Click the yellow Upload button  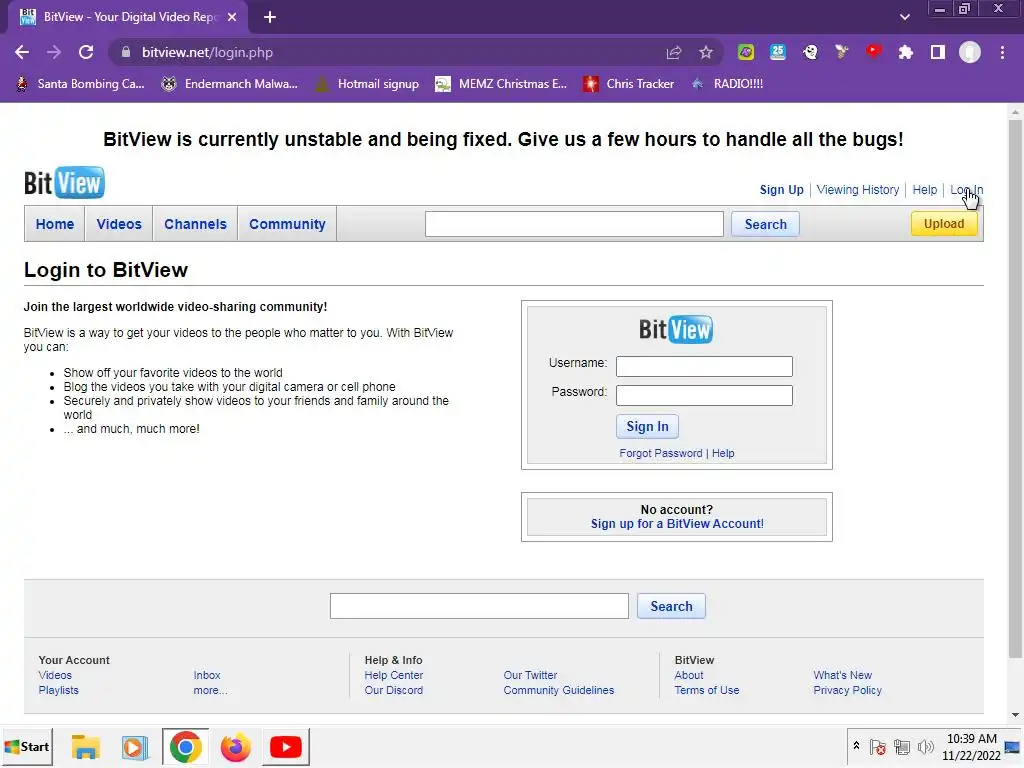click(944, 224)
